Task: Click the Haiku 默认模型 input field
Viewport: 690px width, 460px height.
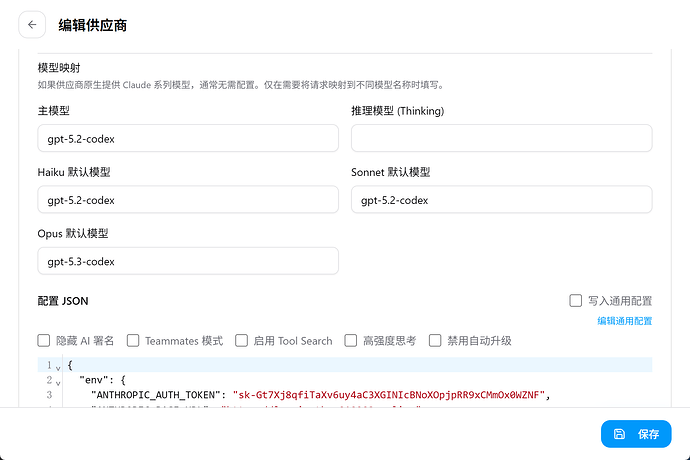Action: tap(188, 199)
